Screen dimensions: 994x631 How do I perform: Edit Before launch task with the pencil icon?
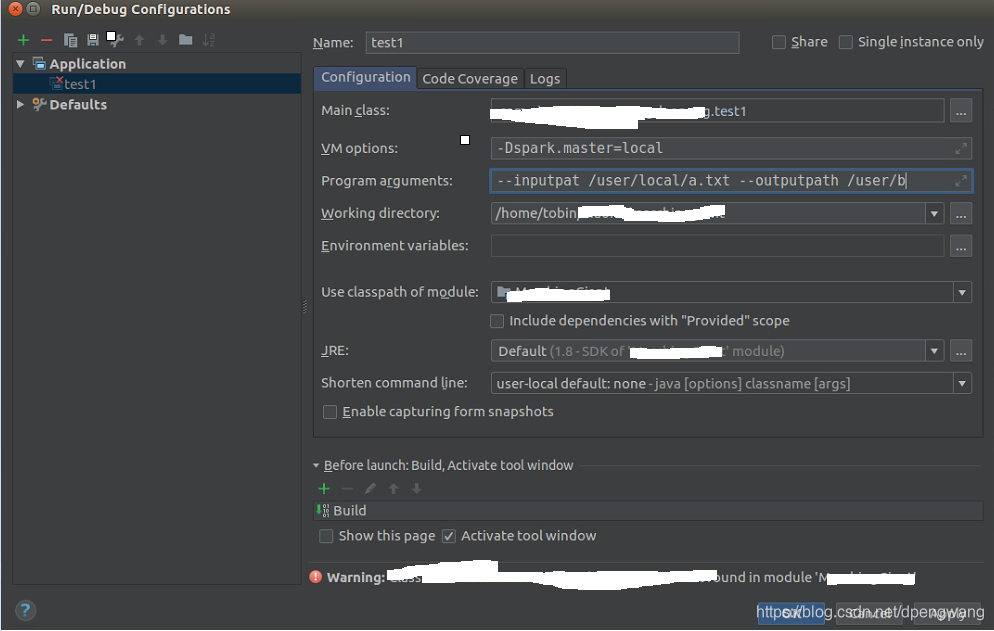[370, 488]
